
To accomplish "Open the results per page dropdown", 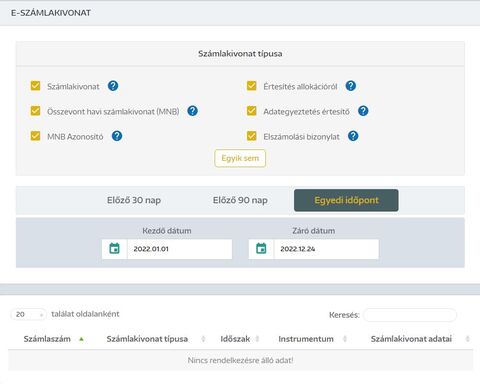I will coord(29,314).
